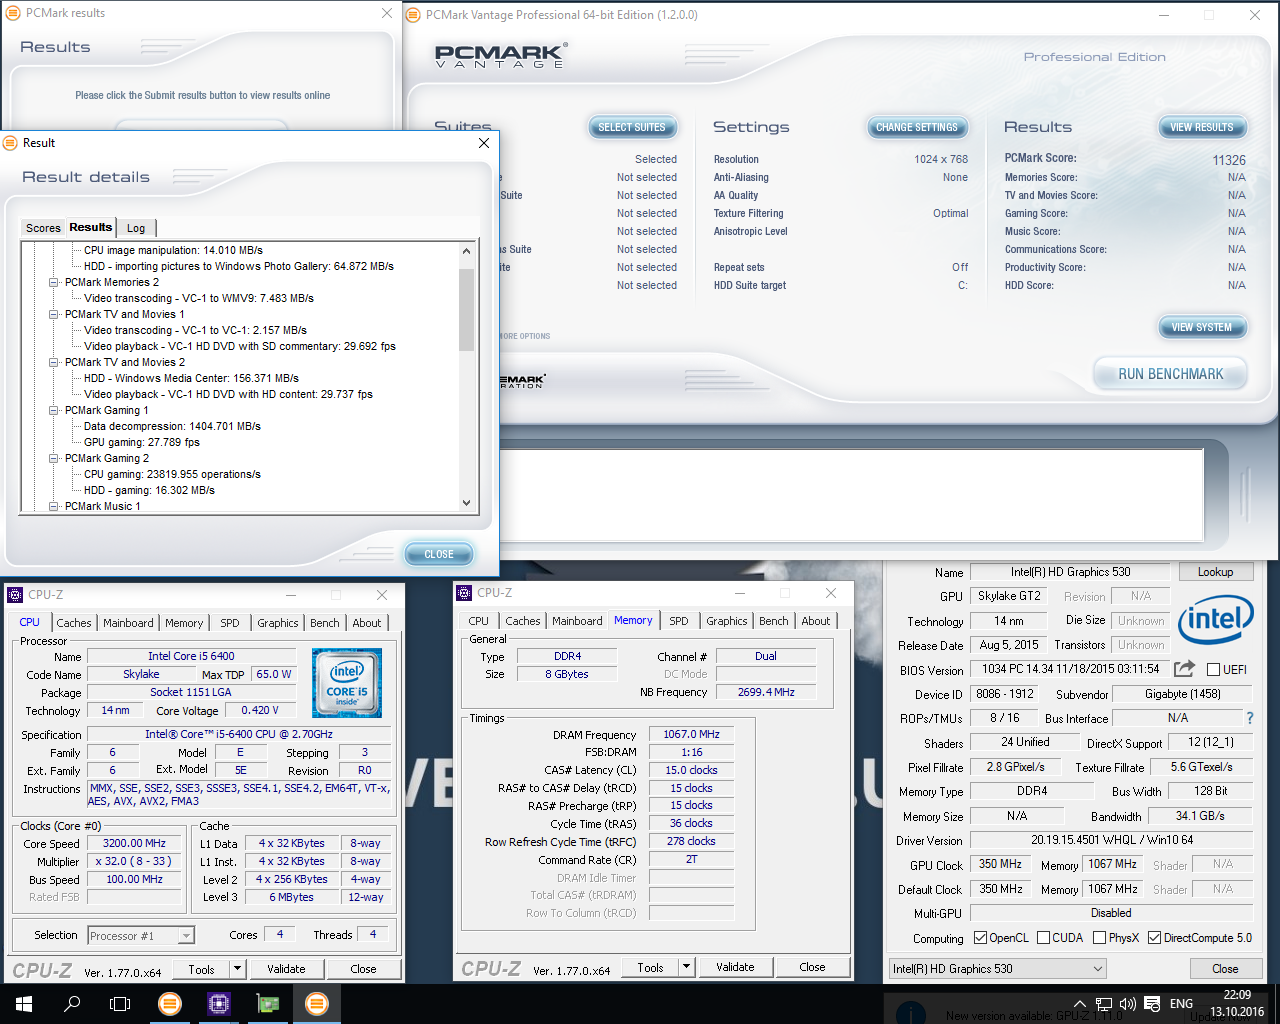This screenshot has height=1024, width=1280.
Task: Open Bench tab in CPU-Z CPU window
Action: click(x=325, y=623)
